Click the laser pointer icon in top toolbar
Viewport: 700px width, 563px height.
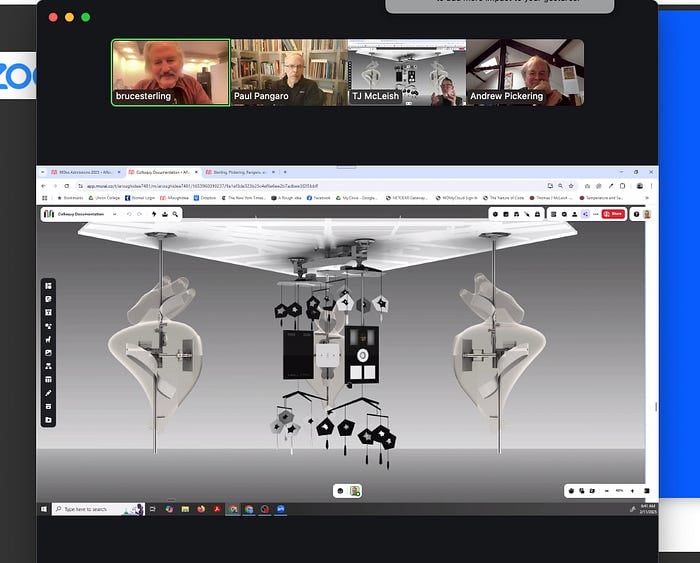[x=527, y=214]
